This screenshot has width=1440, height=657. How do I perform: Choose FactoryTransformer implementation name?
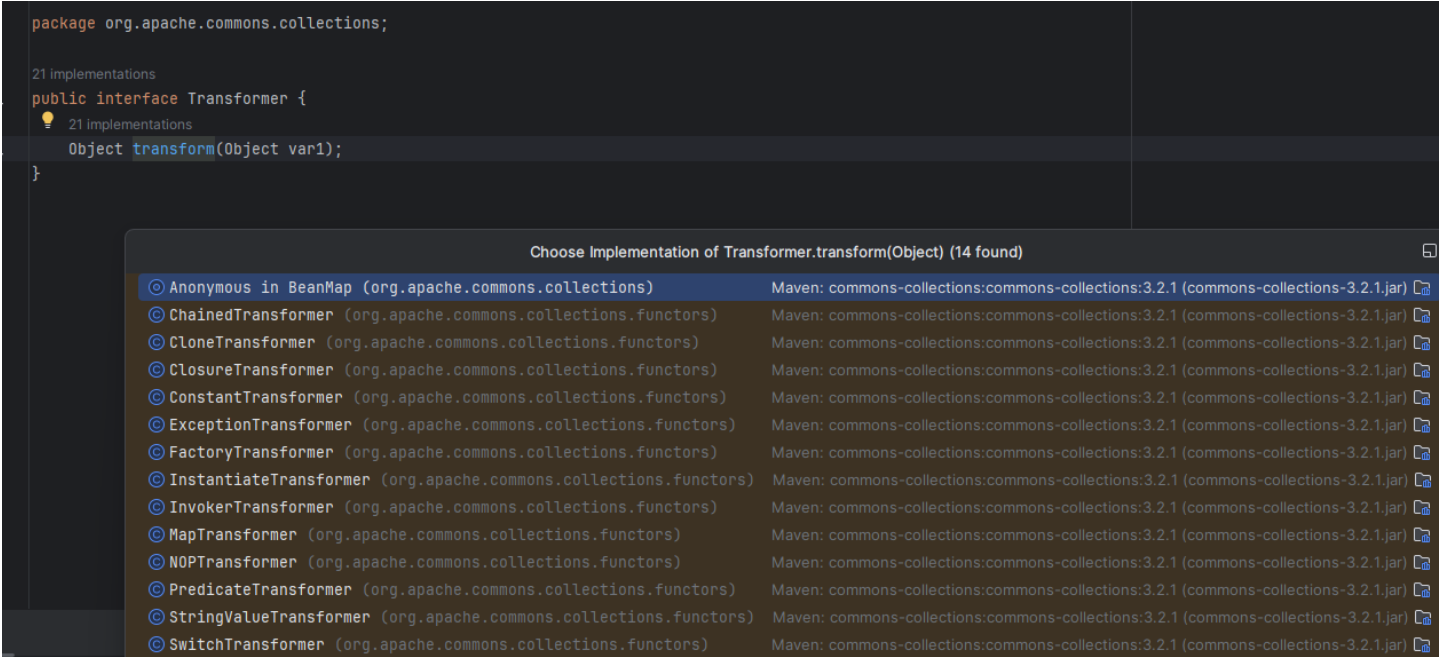(251, 452)
